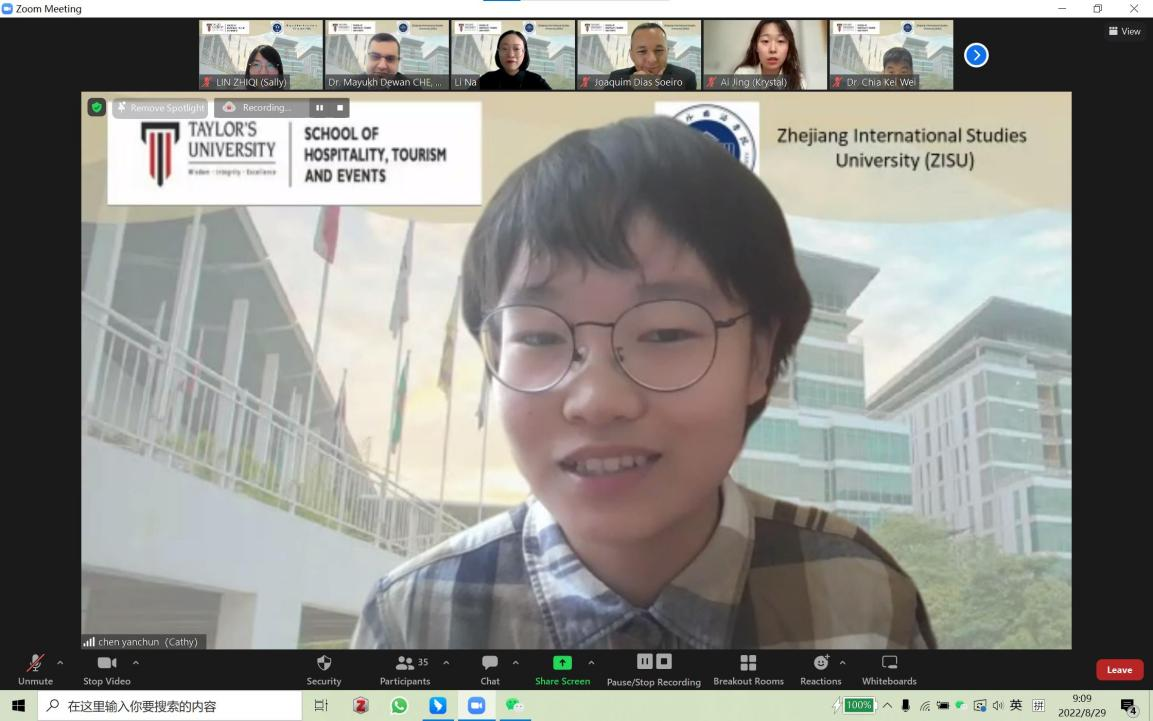Open Breakout Rooms
Viewport: 1153px width, 721px height.
point(748,663)
